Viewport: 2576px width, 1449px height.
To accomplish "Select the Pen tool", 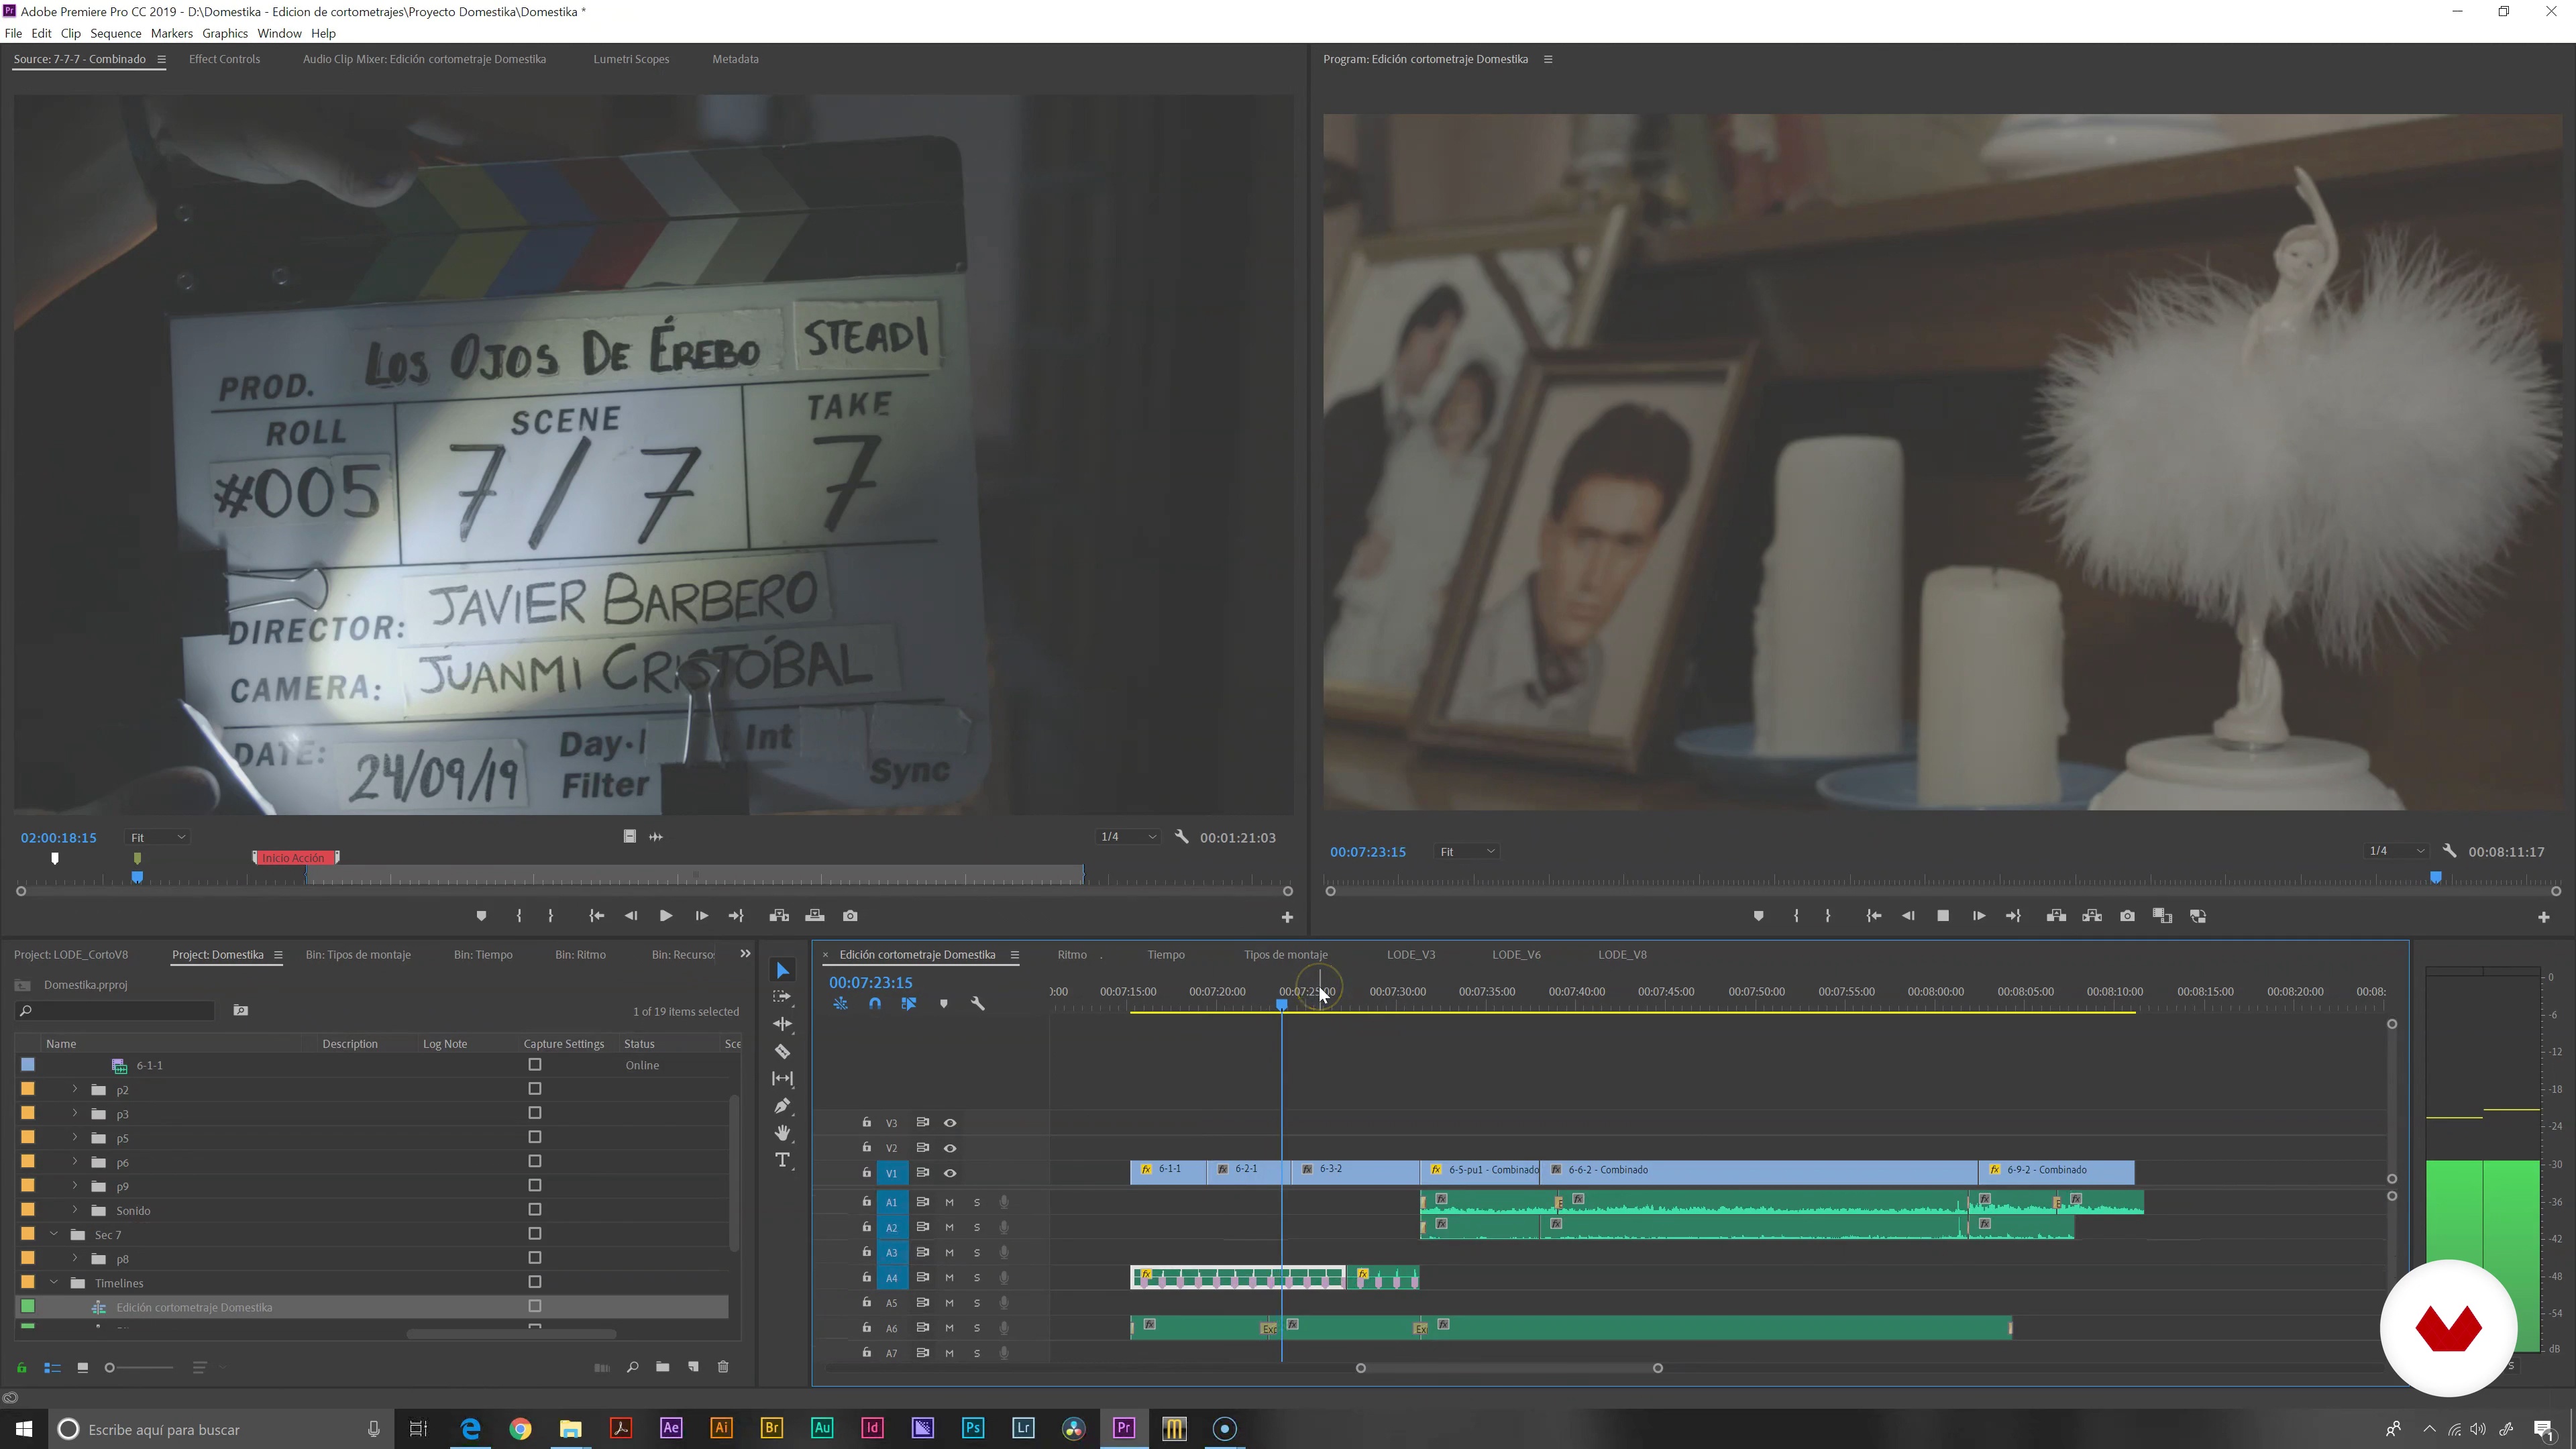I will [783, 1105].
